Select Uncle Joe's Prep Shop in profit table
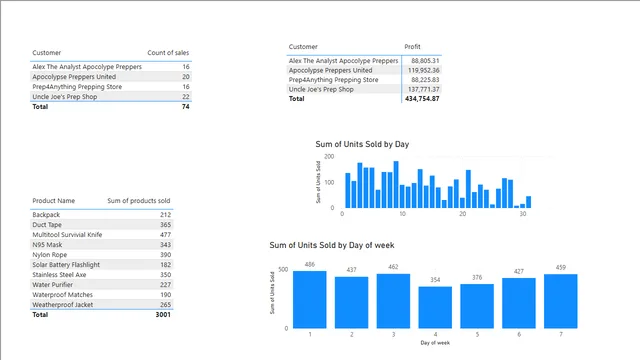The image size is (640, 360). pos(321,89)
